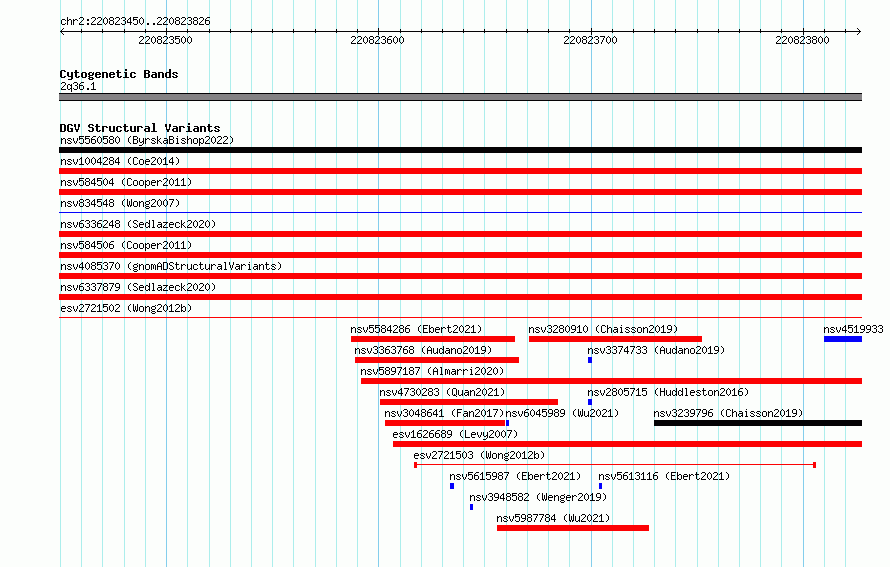Open the nsv5987784 (Wu2021) red bar
This screenshot has width=890, height=567.
(x=573, y=528)
